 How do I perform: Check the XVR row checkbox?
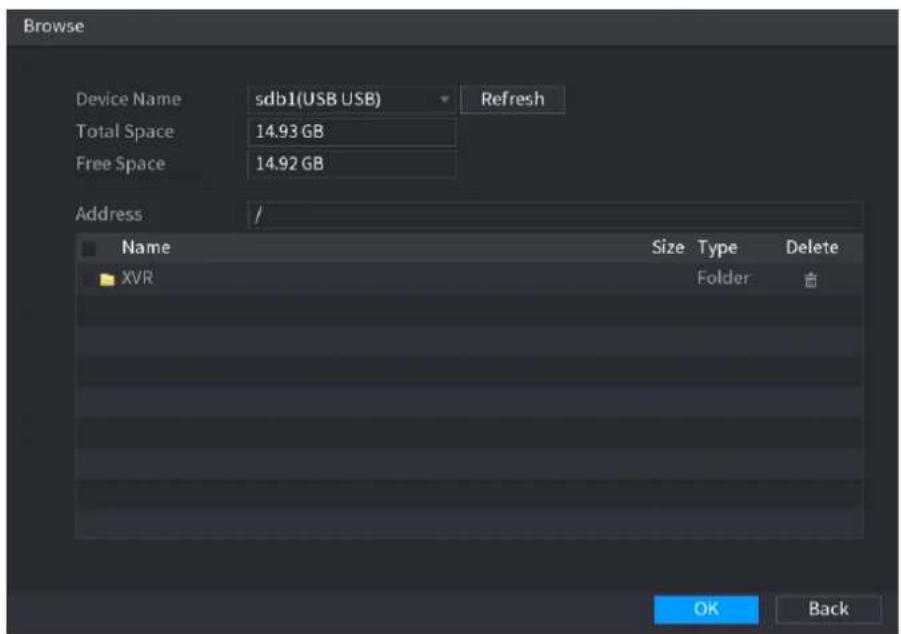[x=89, y=279]
